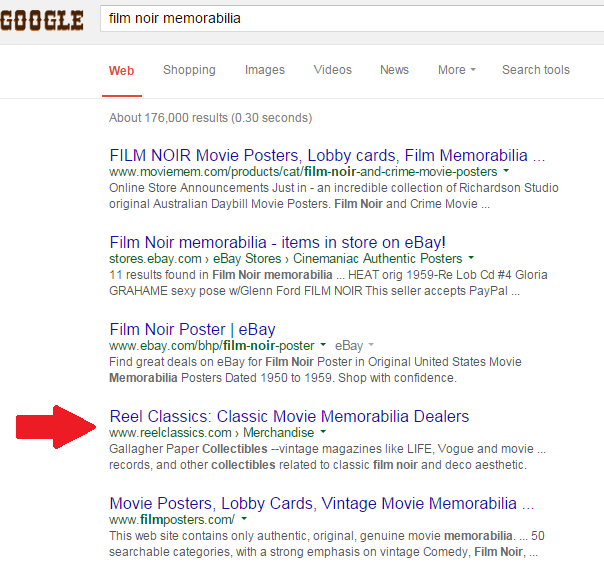Expand the More dropdown menu
The height and width of the screenshot is (572, 604).
(456, 70)
